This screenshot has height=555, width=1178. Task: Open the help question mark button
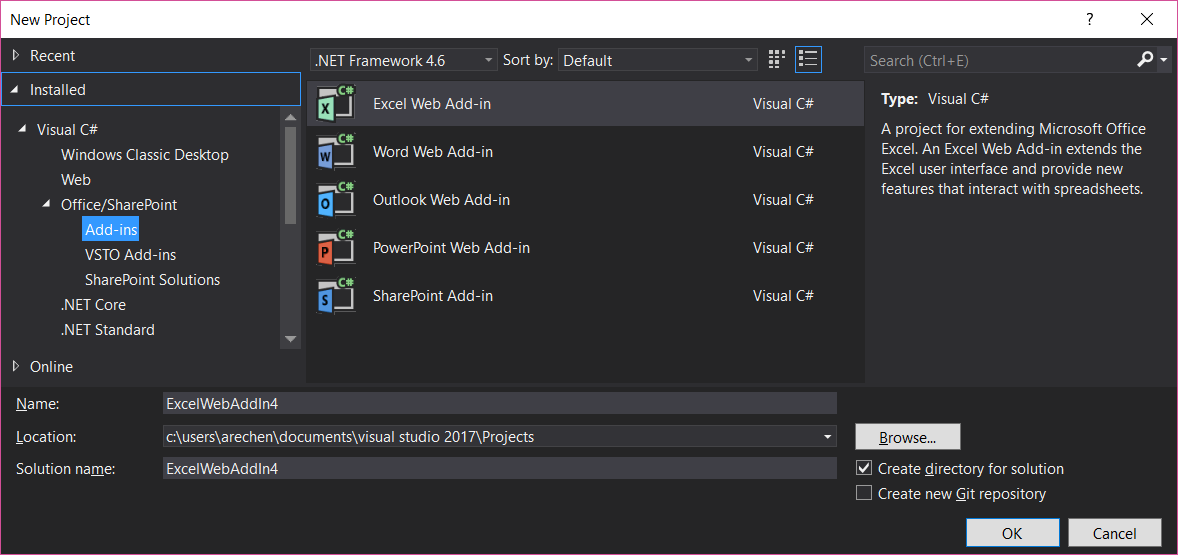pos(1090,19)
